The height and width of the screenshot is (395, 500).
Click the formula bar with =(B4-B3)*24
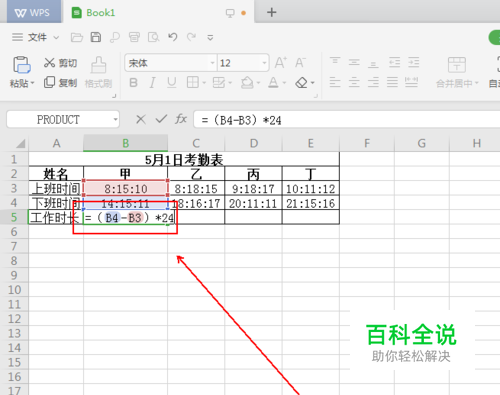tap(347, 120)
